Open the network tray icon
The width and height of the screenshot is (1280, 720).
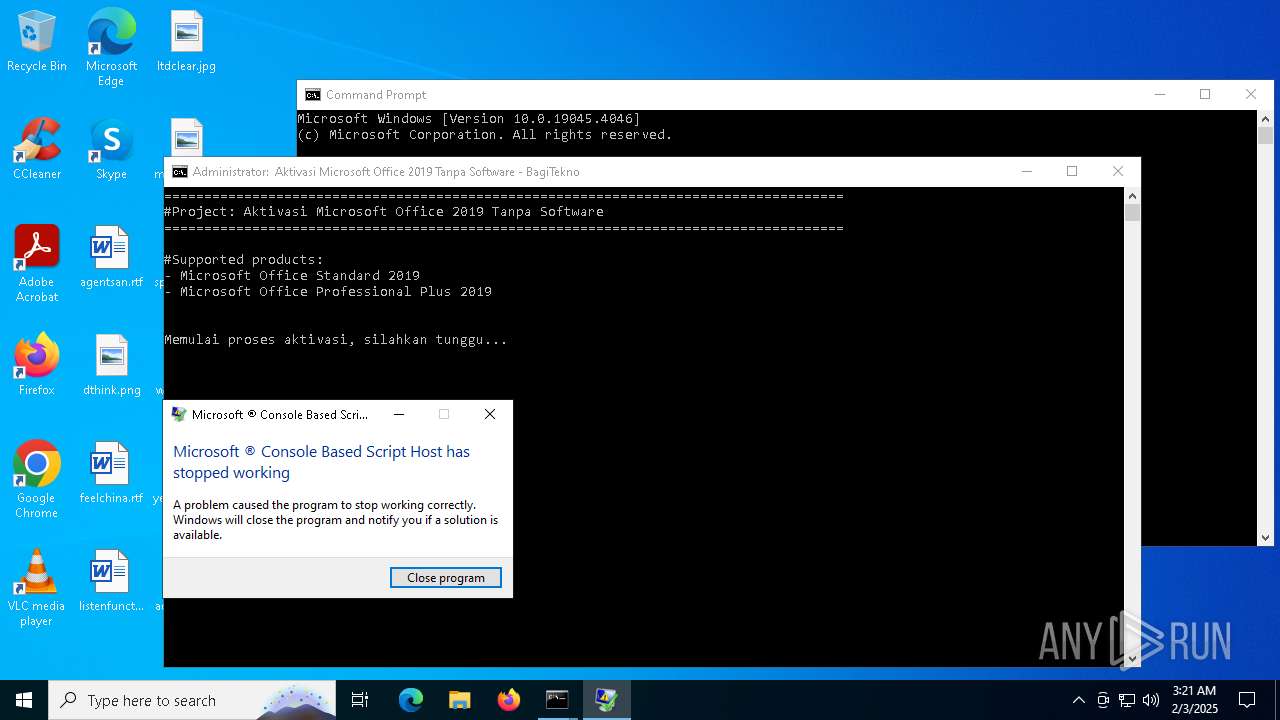1127,700
